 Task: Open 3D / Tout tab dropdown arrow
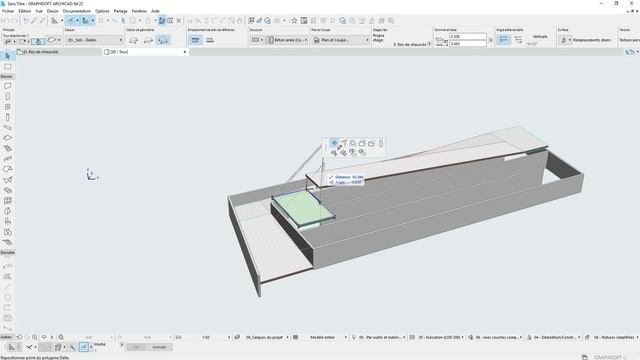click(x=185, y=52)
